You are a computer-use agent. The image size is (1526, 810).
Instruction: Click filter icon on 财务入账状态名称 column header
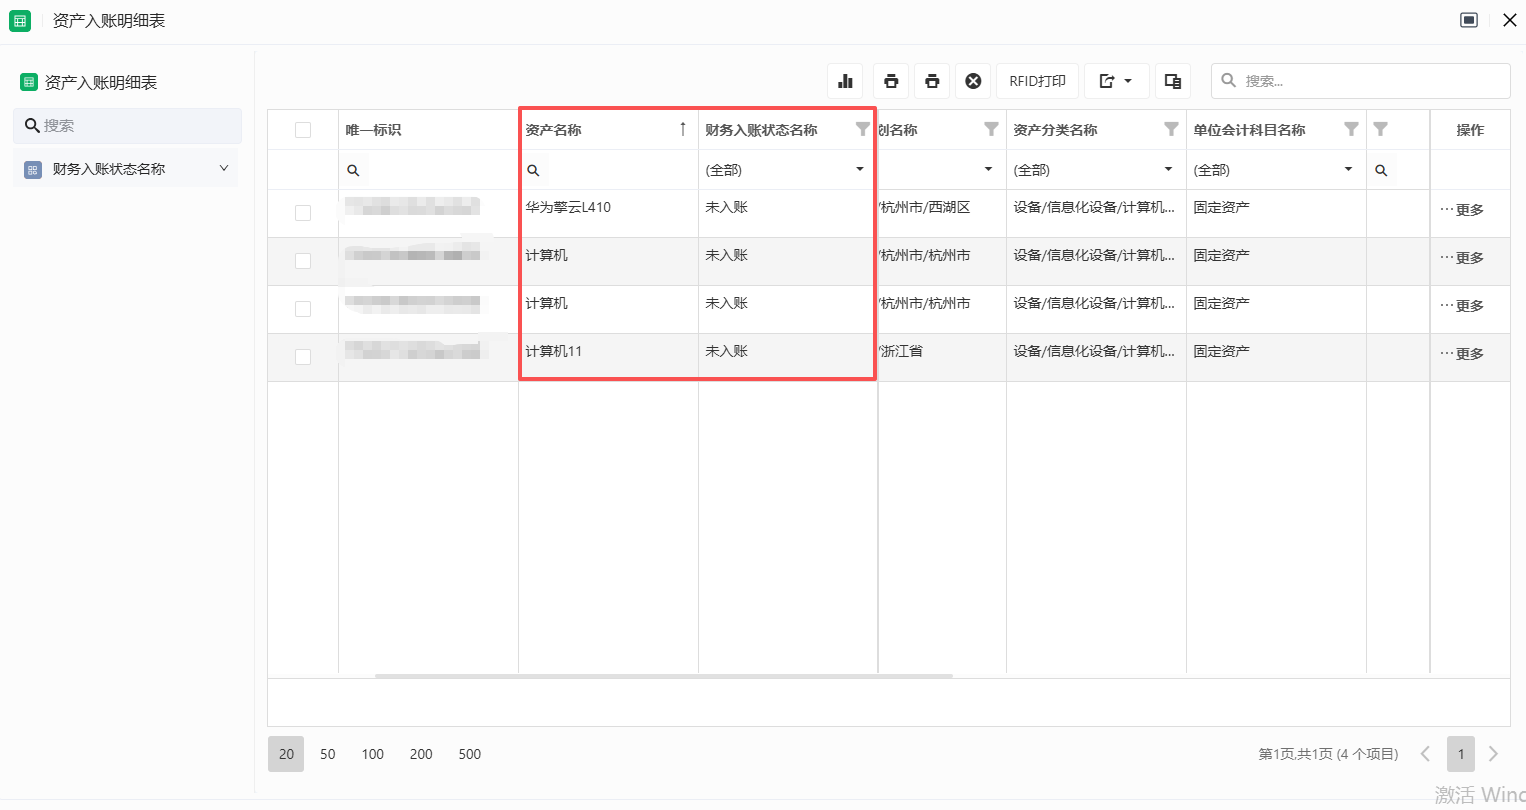point(862,129)
